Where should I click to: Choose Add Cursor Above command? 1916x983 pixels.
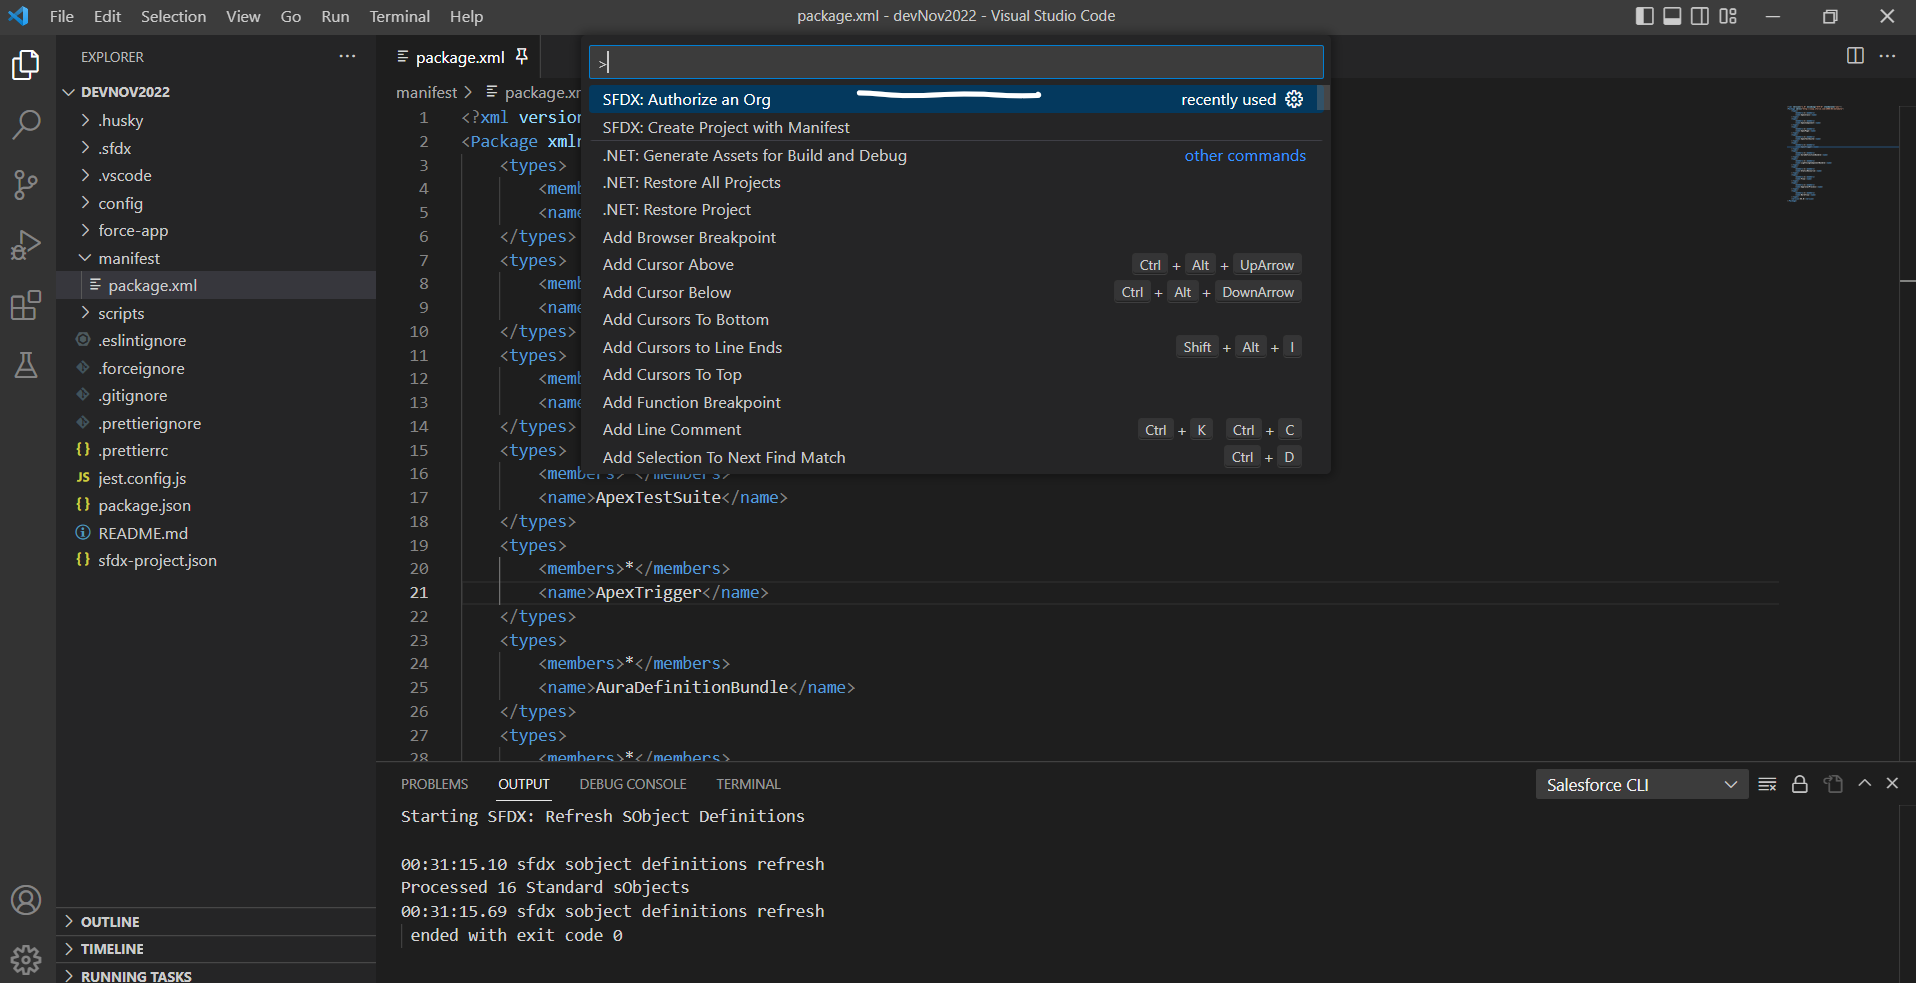click(953, 264)
